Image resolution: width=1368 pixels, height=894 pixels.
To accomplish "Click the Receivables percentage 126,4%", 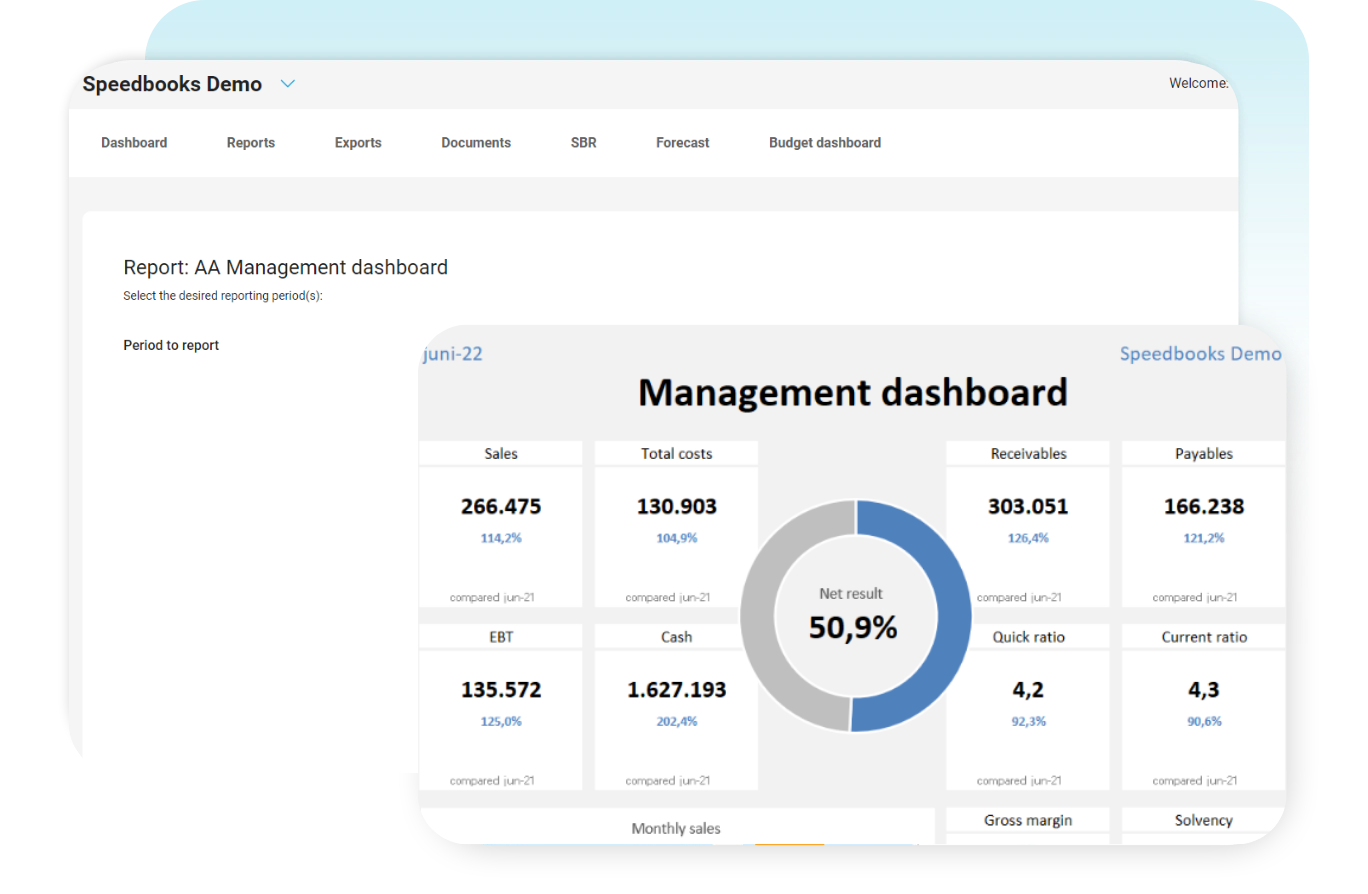I will 1028,538.
